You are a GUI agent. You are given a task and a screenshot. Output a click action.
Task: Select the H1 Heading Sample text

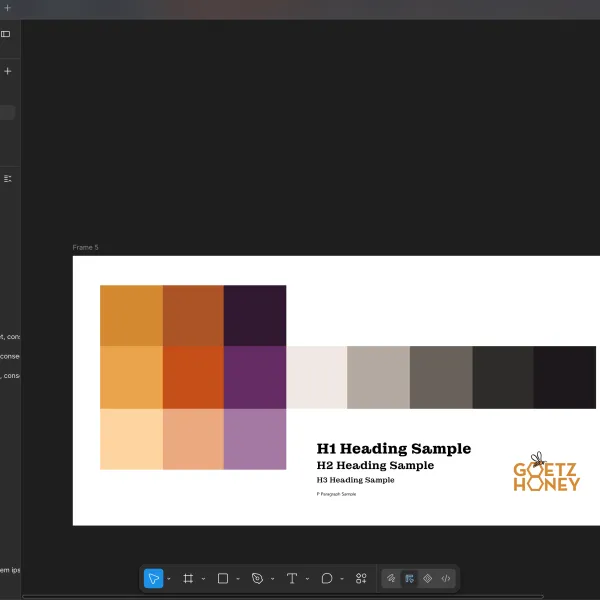pos(394,448)
